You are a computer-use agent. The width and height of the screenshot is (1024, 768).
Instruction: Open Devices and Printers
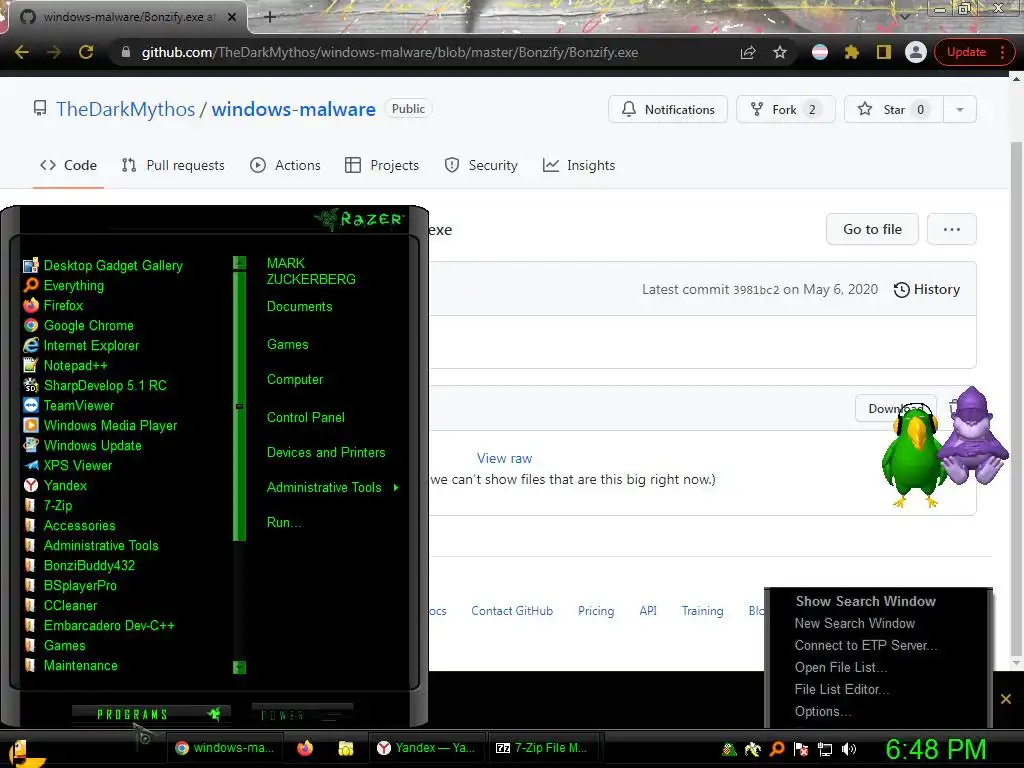pyautogui.click(x=326, y=453)
